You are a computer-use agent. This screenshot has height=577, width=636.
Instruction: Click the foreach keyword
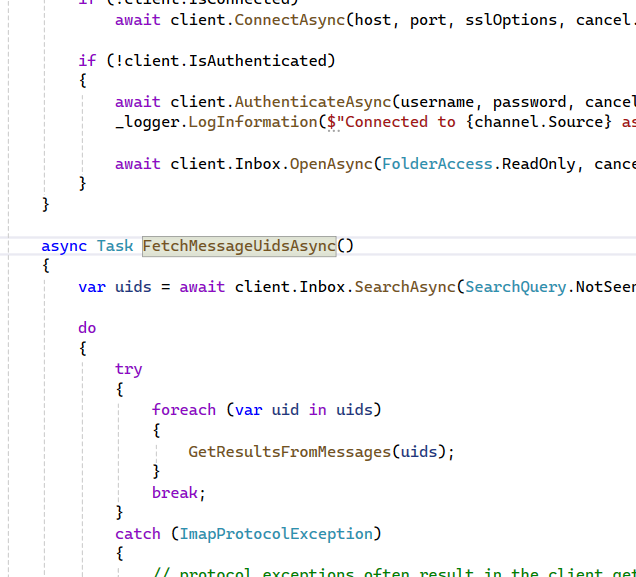tap(184, 410)
